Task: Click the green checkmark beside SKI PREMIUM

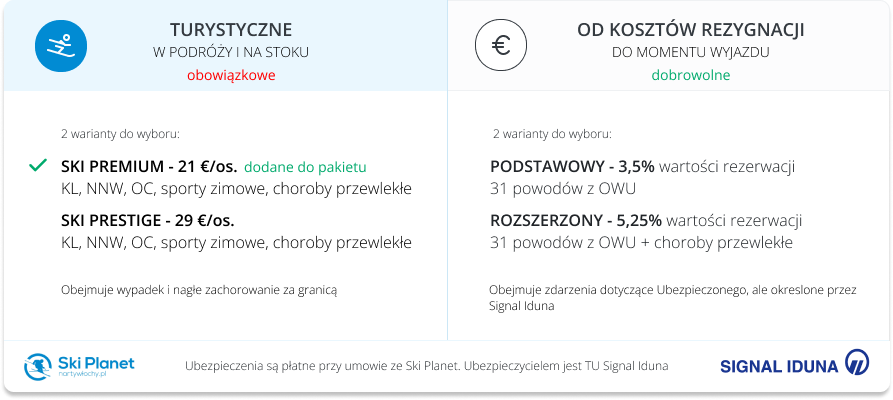Action: [38, 166]
